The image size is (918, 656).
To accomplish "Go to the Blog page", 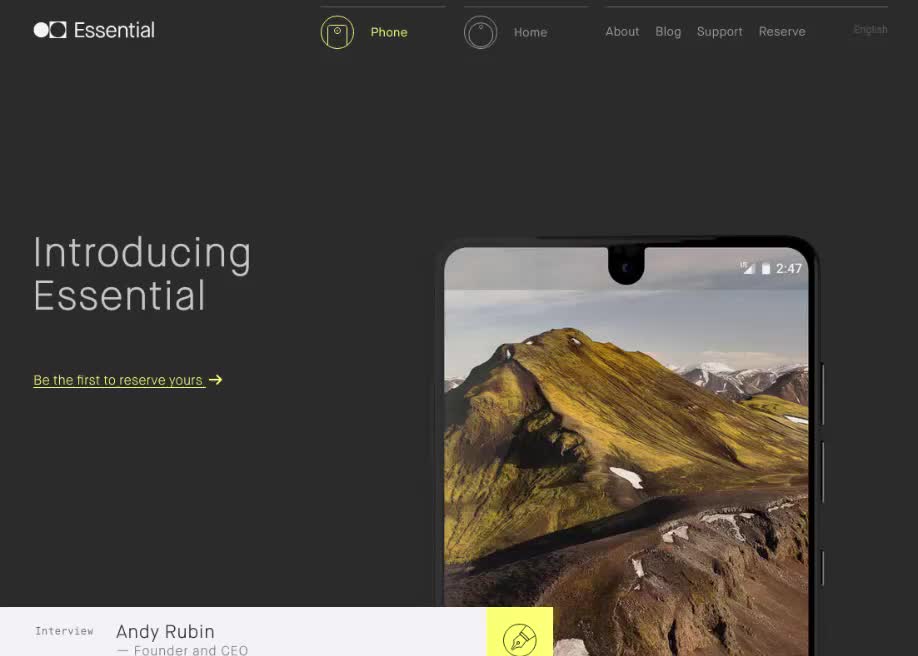I will 668,32.
